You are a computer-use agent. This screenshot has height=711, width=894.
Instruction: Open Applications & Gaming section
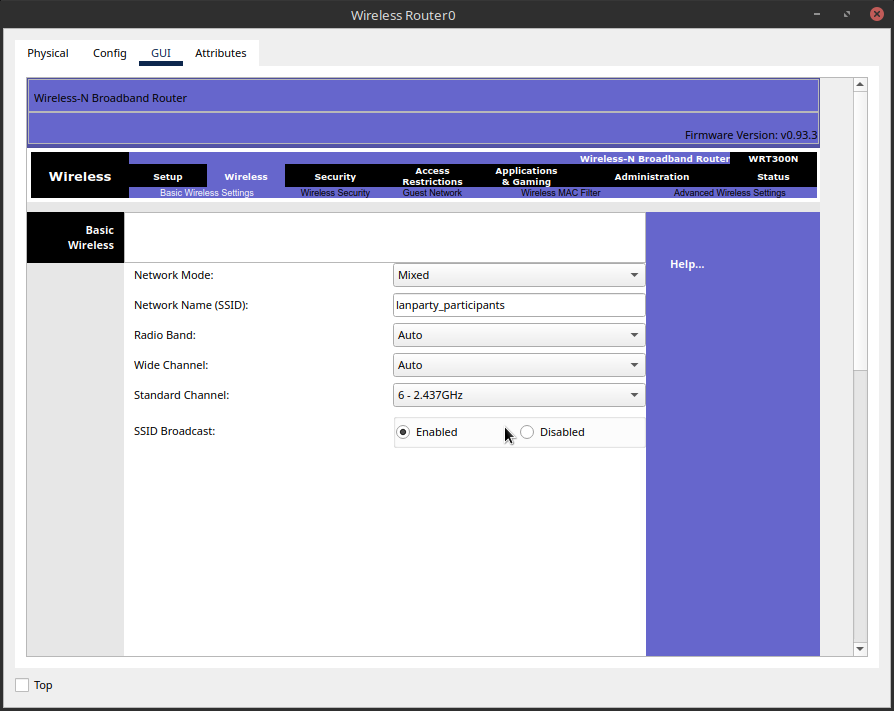tap(526, 177)
